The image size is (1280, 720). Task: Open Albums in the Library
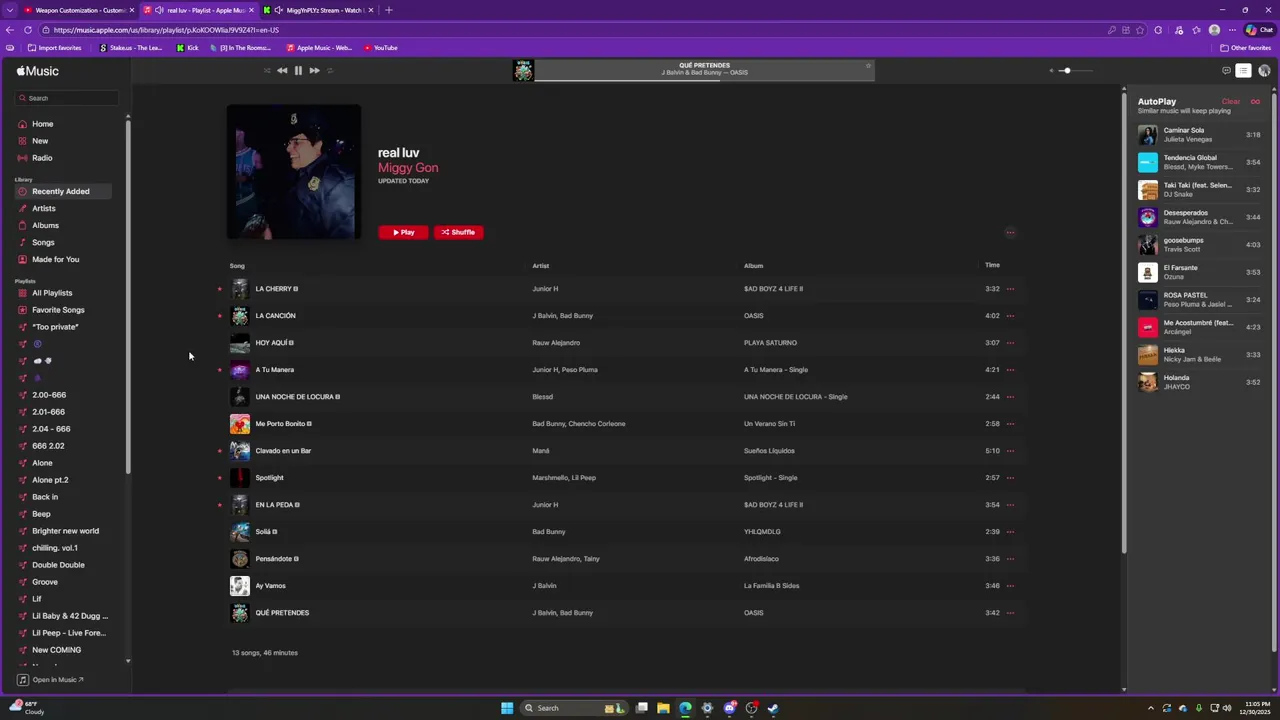click(45, 225)
